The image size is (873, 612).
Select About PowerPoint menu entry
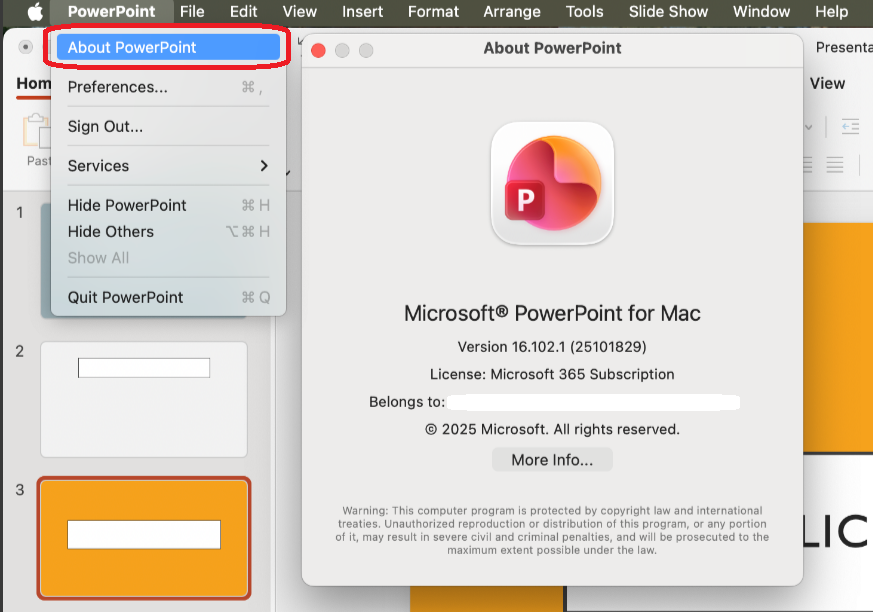tap(168, 47)
